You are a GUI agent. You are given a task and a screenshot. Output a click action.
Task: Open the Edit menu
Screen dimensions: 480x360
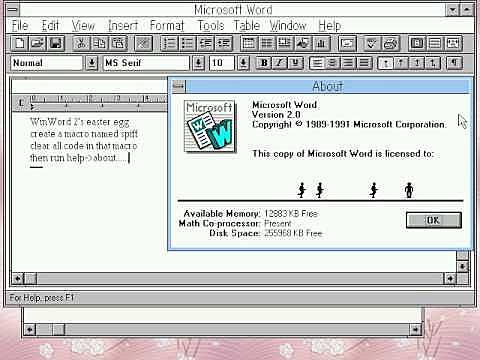[50, 26]
